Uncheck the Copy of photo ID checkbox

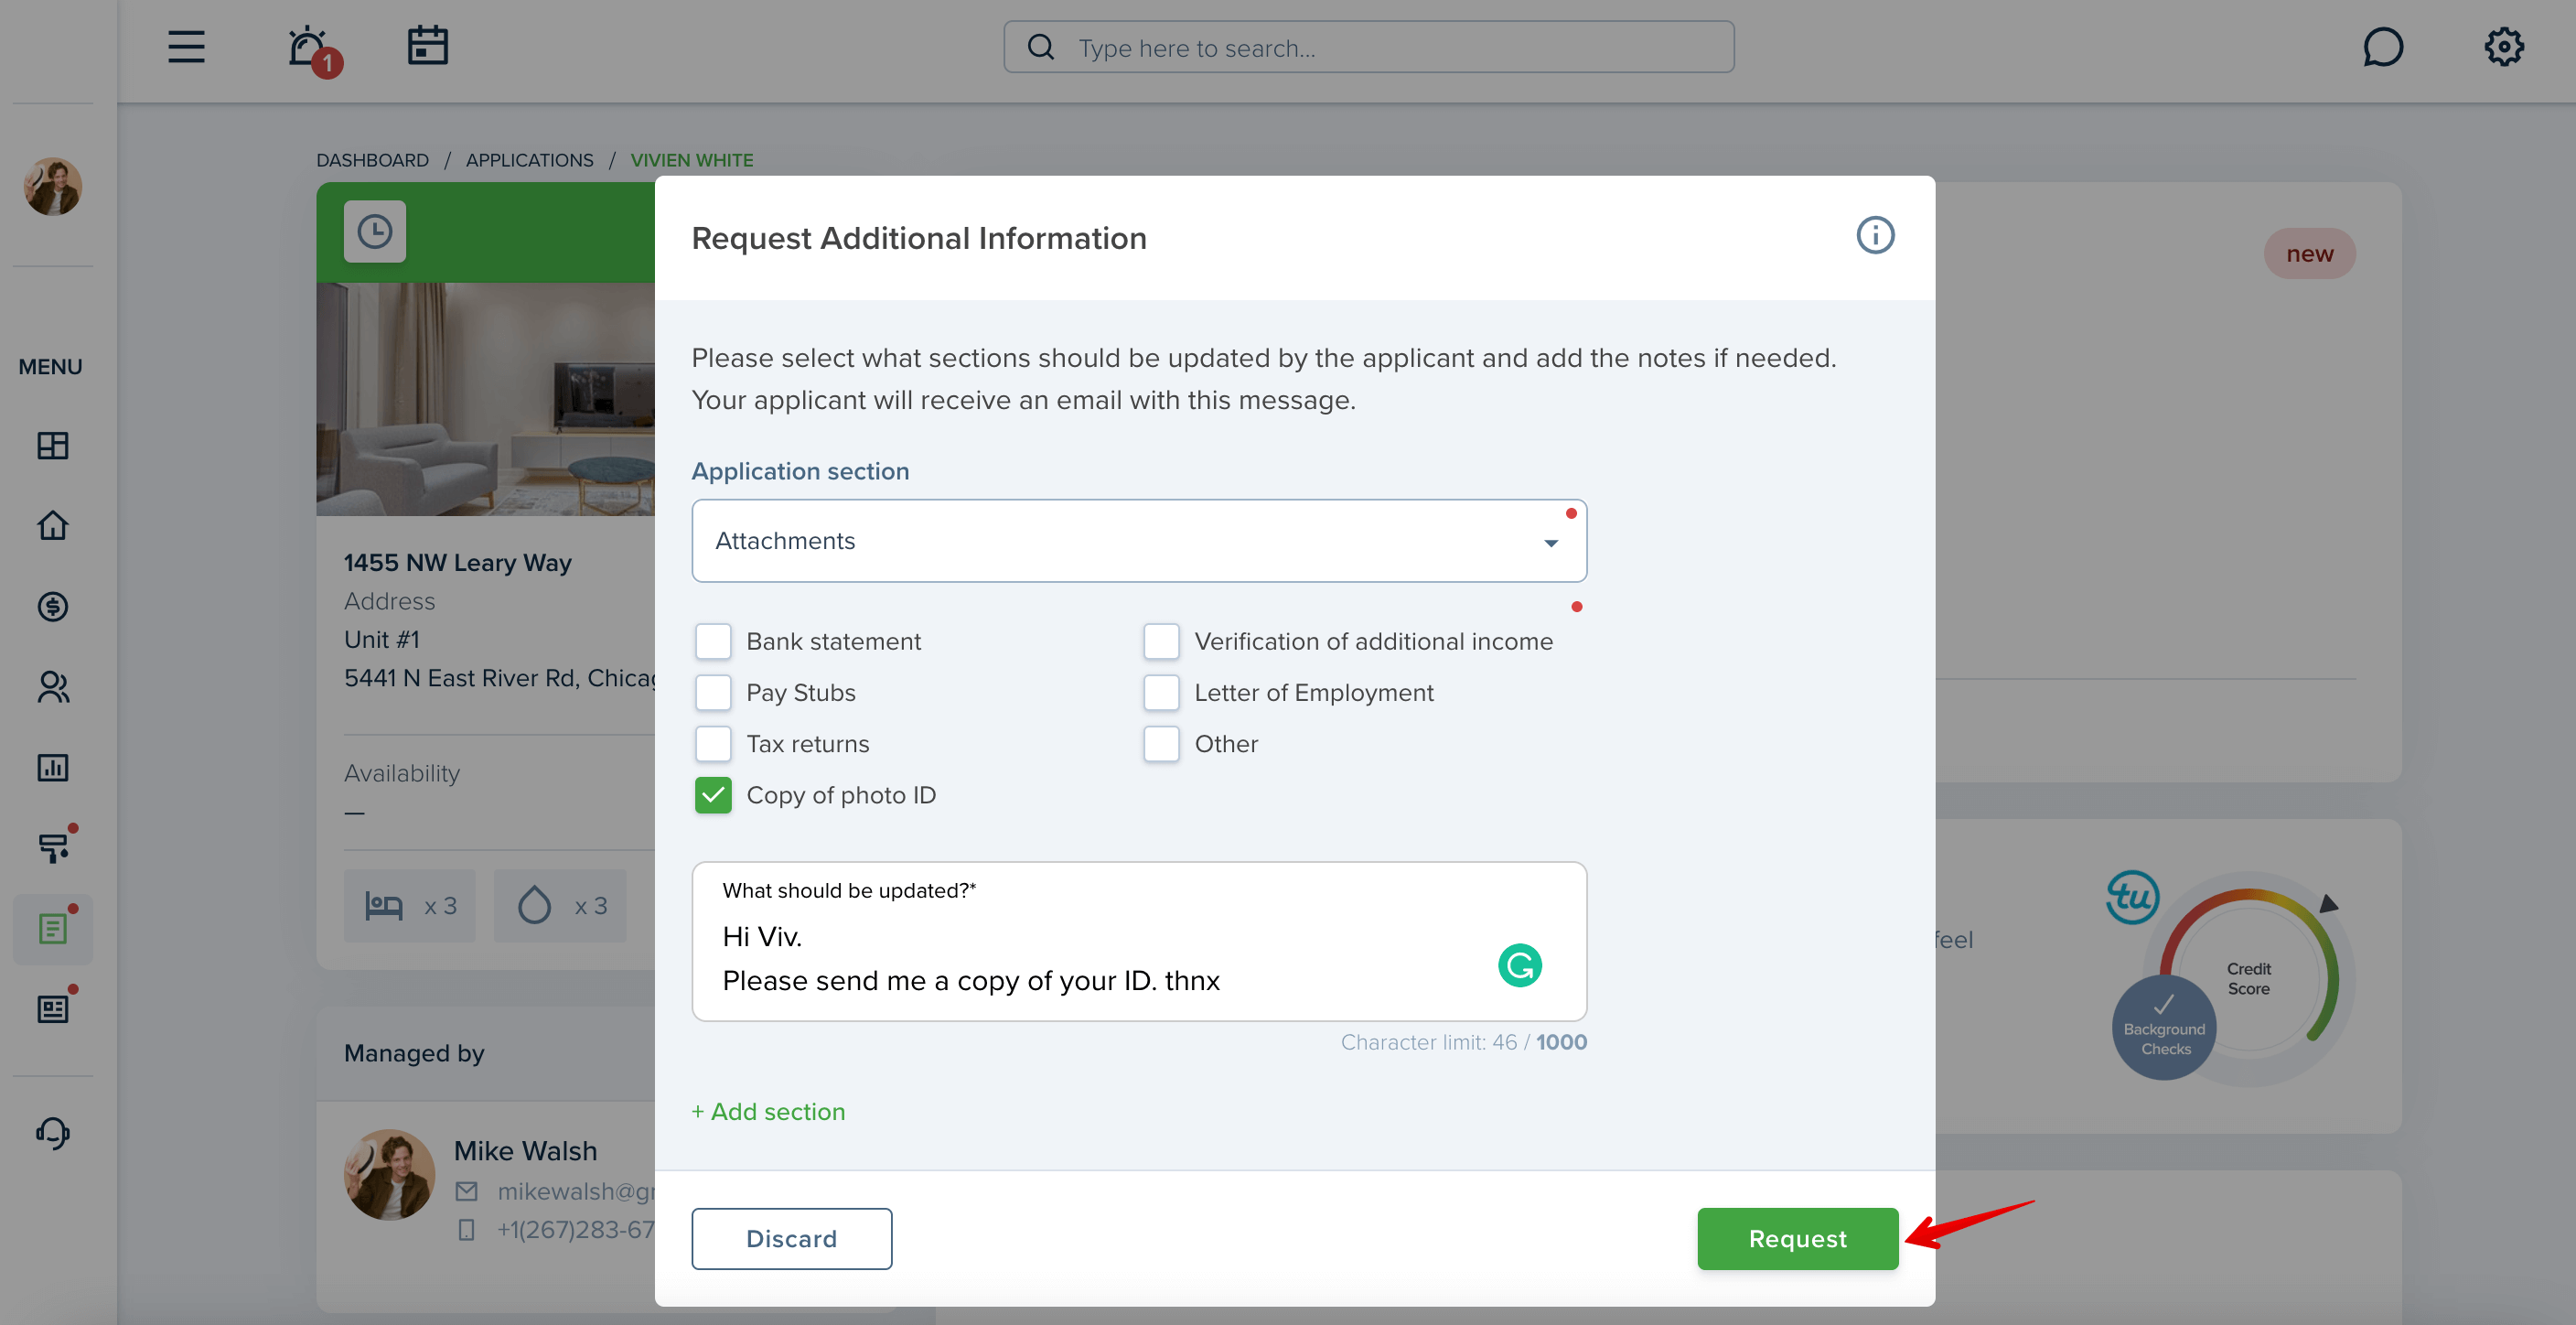pyautogui.click(x=713, y=795)
